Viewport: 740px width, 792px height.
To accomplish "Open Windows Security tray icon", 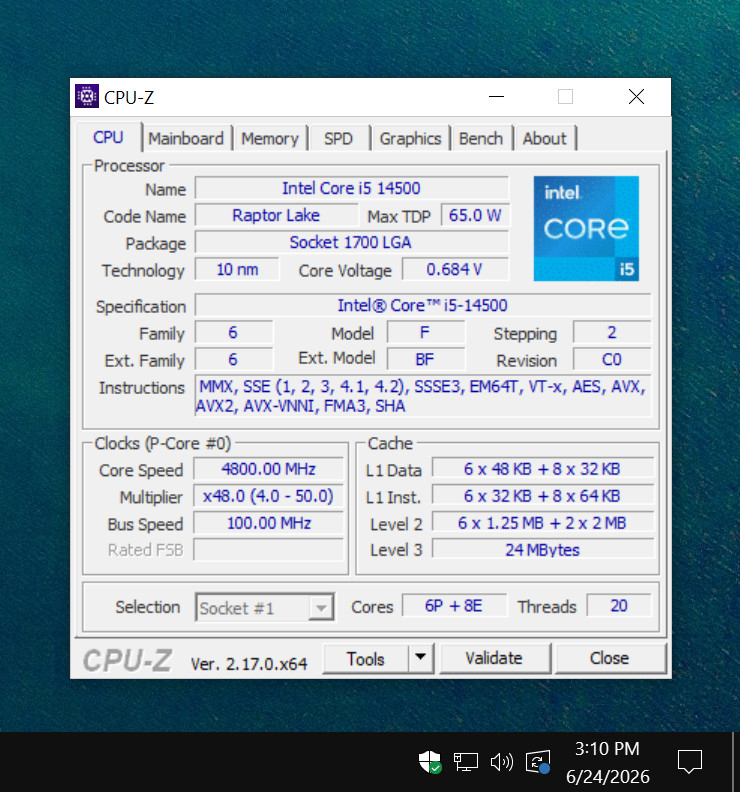I will coord(430,761).
